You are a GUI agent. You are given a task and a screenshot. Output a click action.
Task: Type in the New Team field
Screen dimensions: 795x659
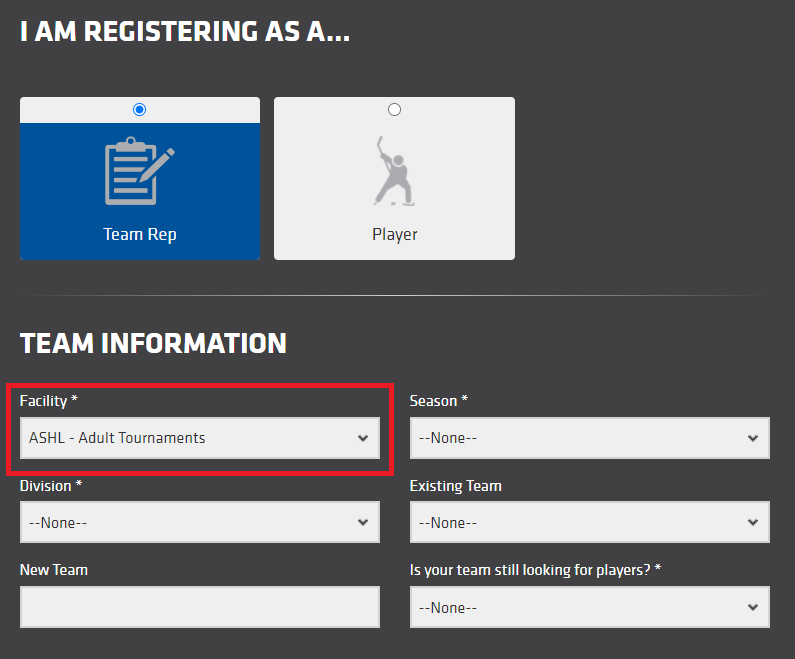pyautogui.click(x=199, y=607)
